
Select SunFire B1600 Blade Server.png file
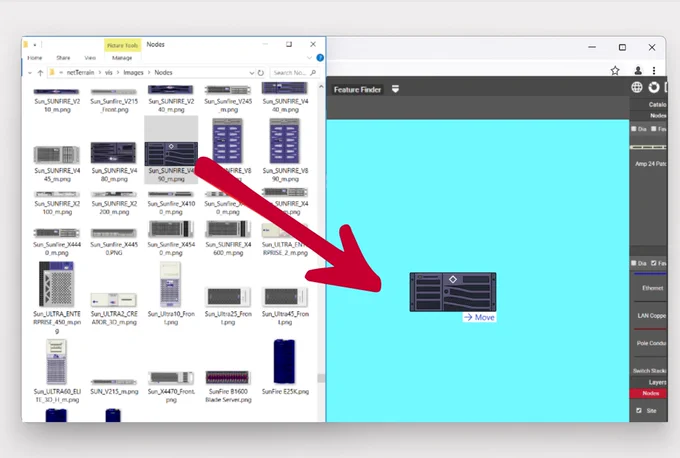pos(228,387)
